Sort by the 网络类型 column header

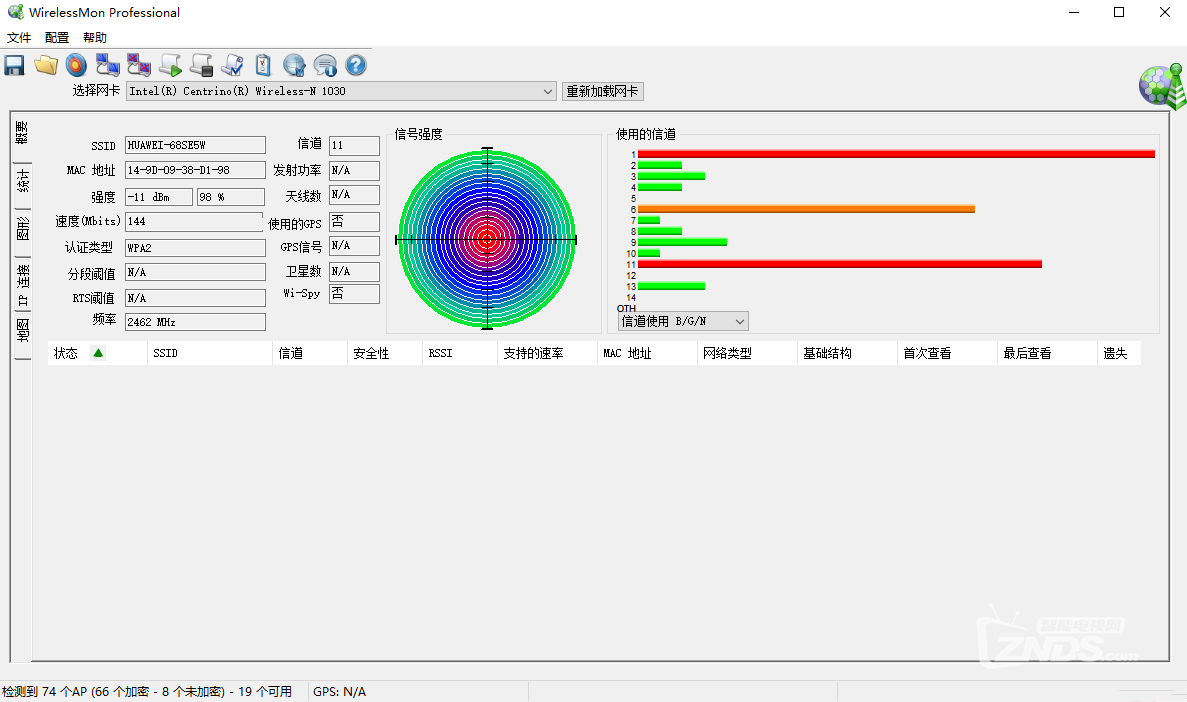coord(747,353)
